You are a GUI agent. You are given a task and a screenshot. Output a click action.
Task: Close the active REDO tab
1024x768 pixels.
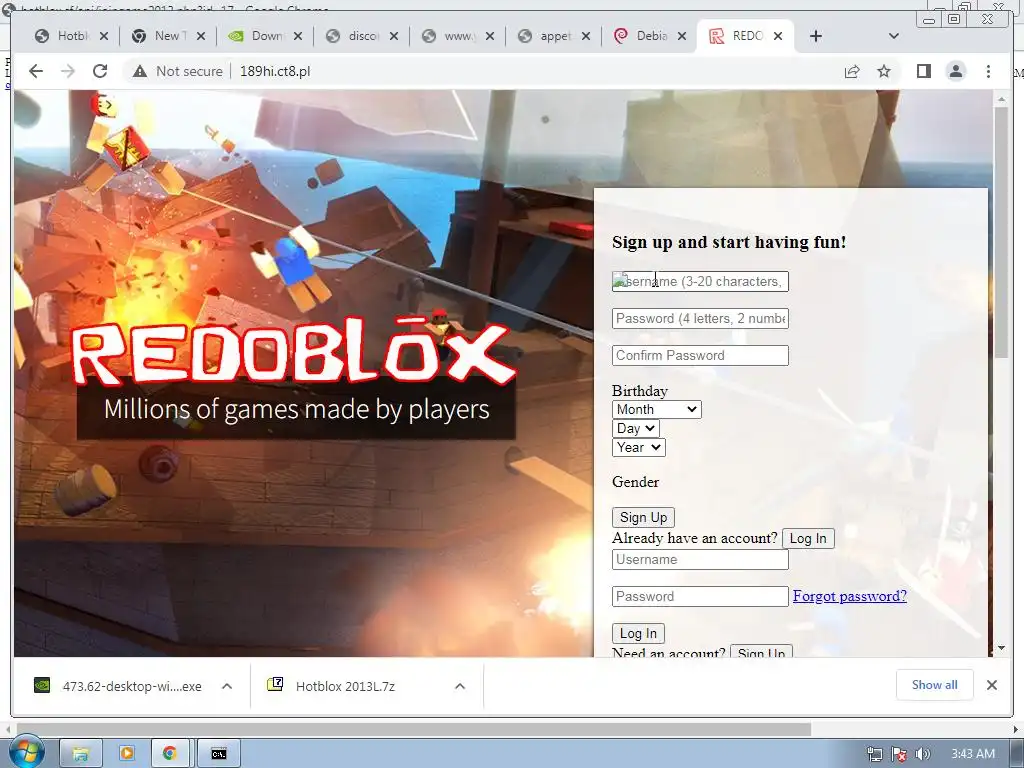click(x=778, y=36)
